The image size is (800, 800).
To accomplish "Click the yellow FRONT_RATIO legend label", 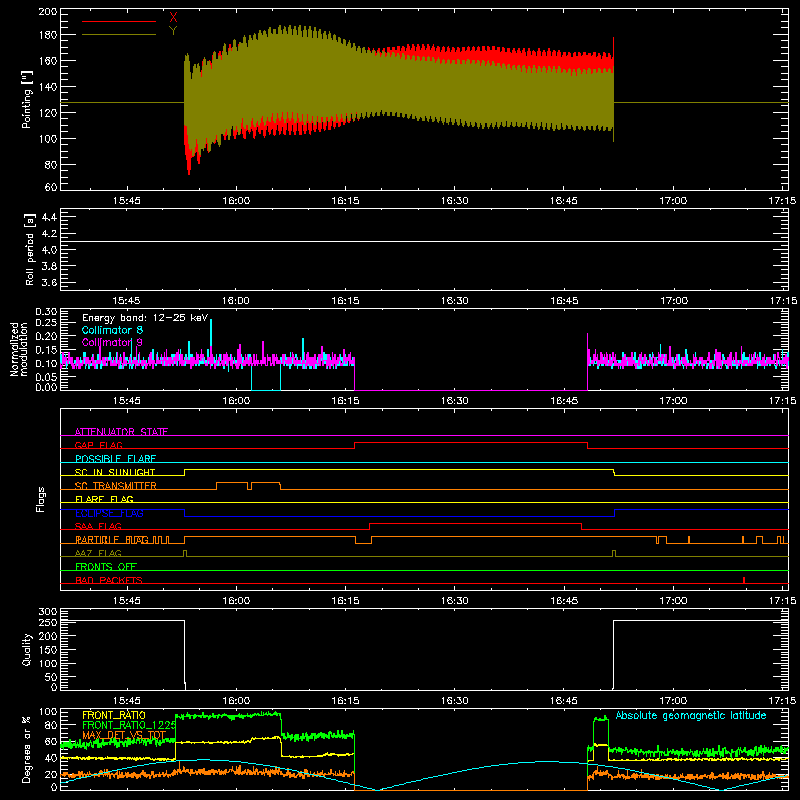I will [113, 715].
